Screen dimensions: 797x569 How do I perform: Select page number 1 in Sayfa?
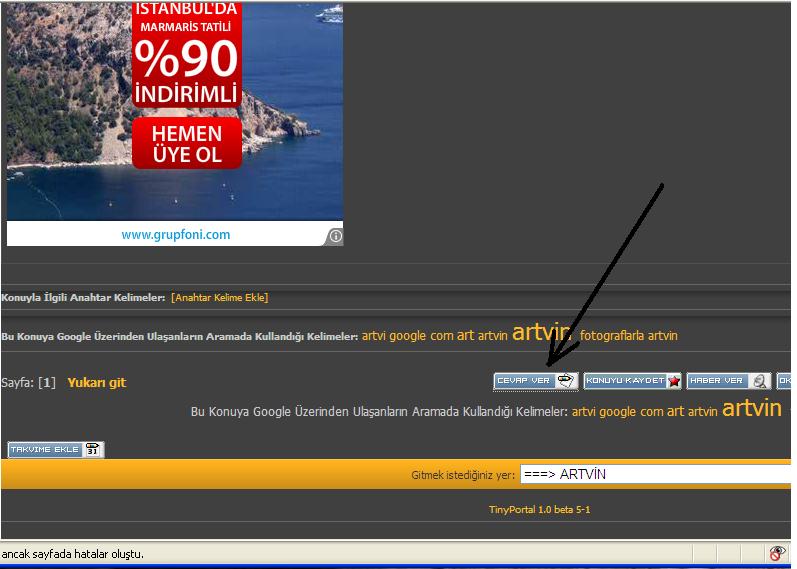[46, 383]
